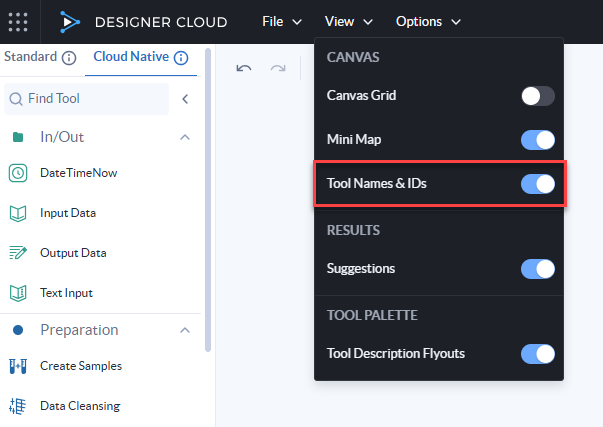Enable the Canvas Grid toggle
Screen dimensions: 603x427
[x=537, y=96]
